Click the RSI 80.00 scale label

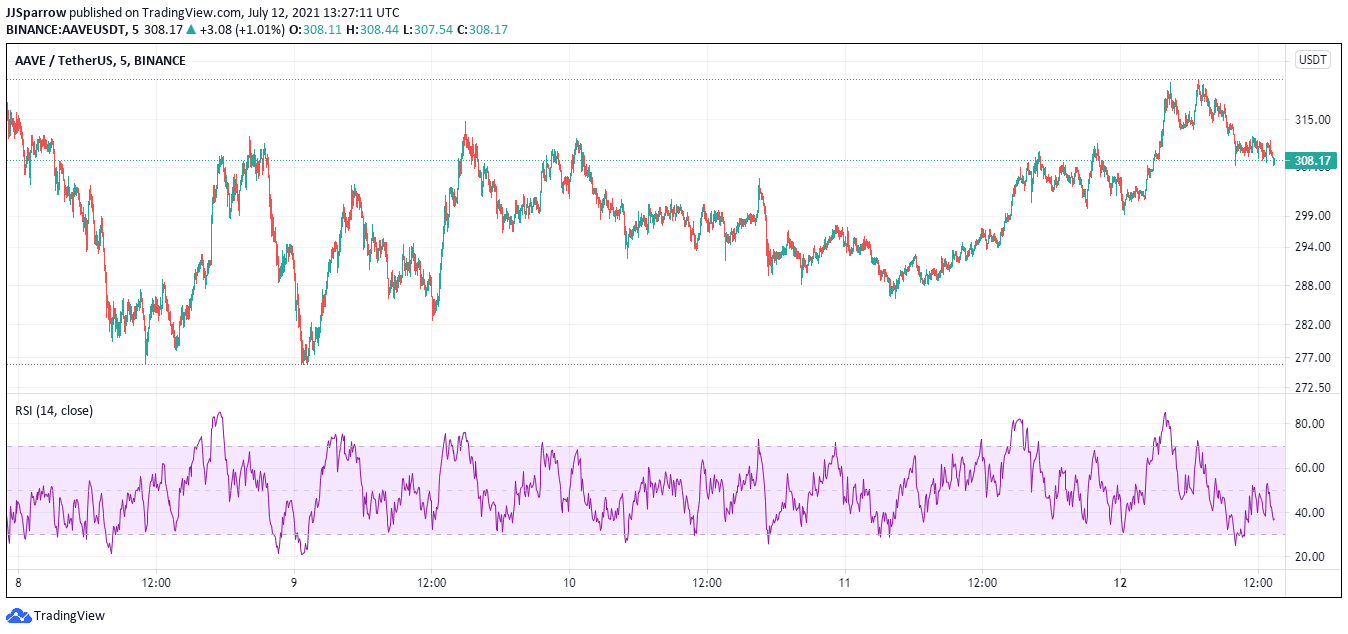click(x=1311, y=423)
